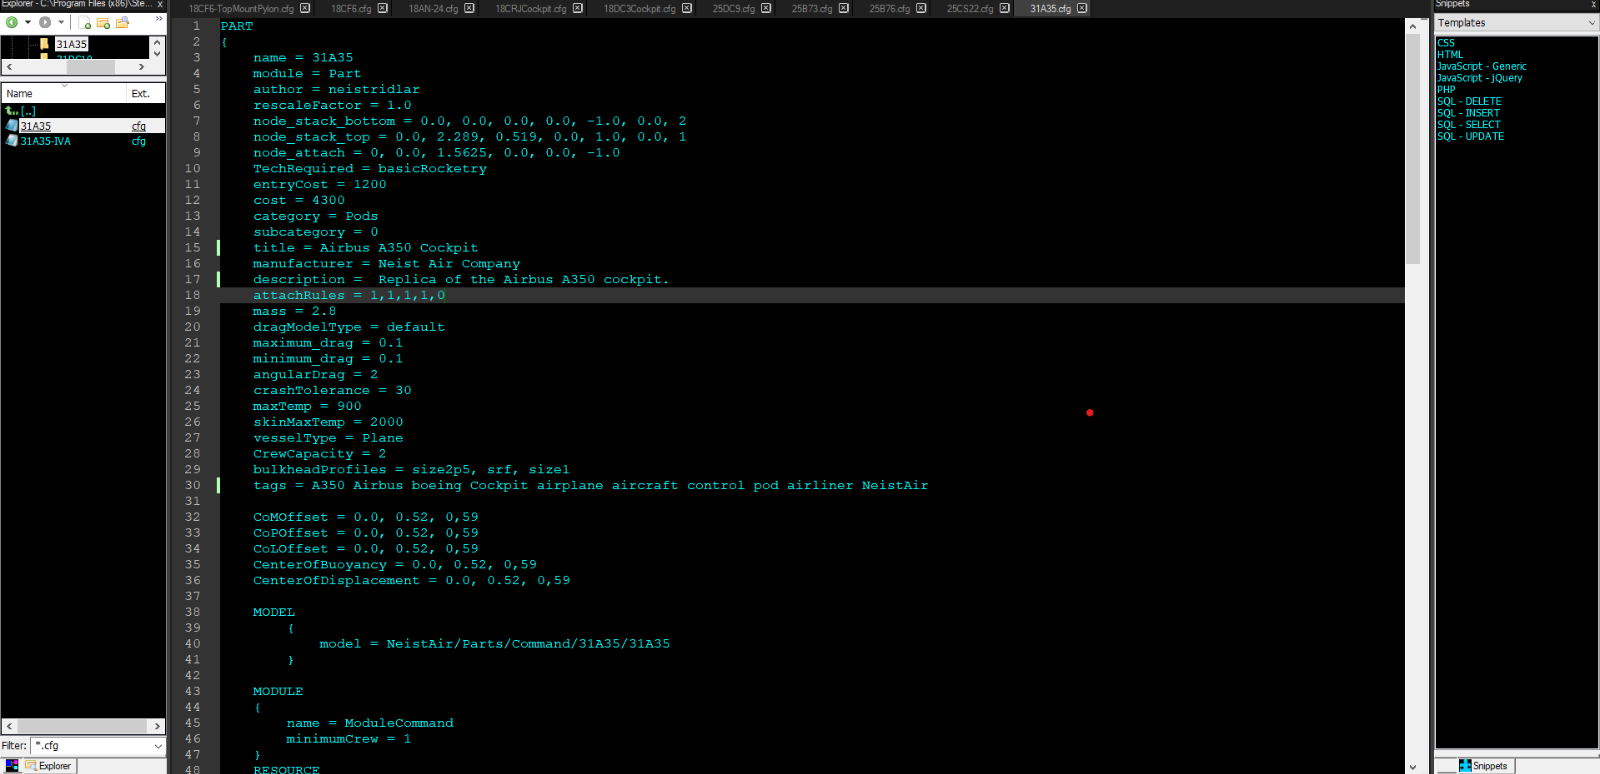Select the JavaScript - jQuery snippet template
Viewport: 1600px width, 774px height.
click(x=1480, y=78)
